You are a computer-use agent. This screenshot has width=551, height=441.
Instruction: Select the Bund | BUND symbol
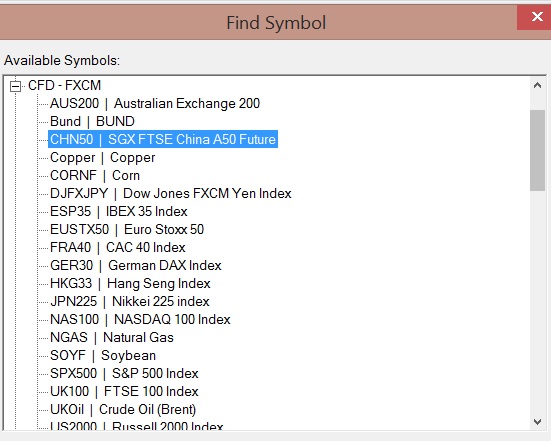click(92, 121)
